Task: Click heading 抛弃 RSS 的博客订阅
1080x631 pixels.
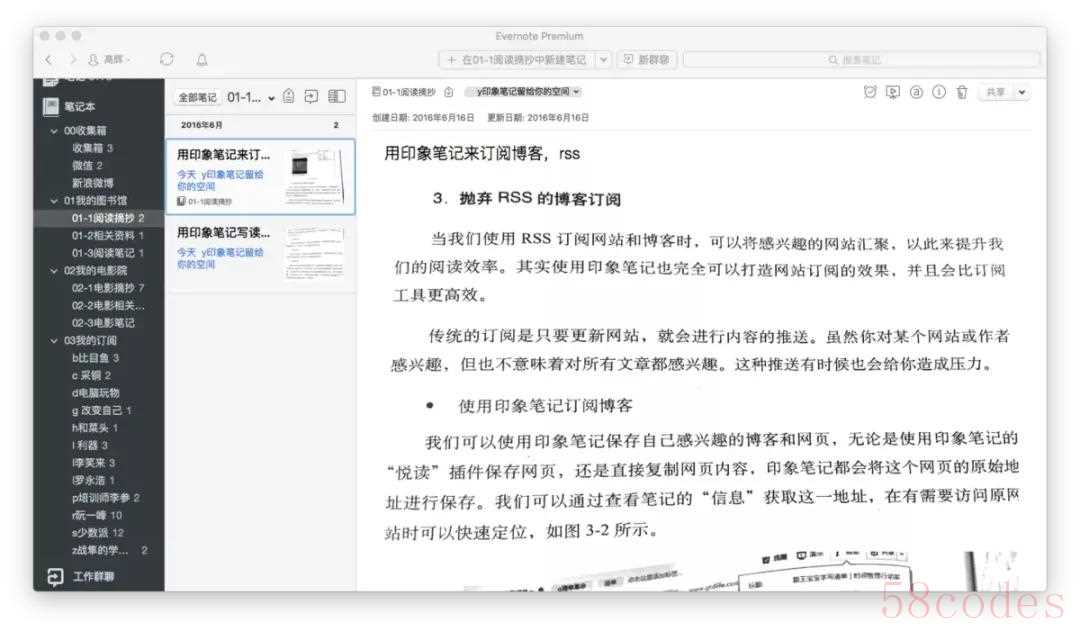Action: tap(539, 198)
